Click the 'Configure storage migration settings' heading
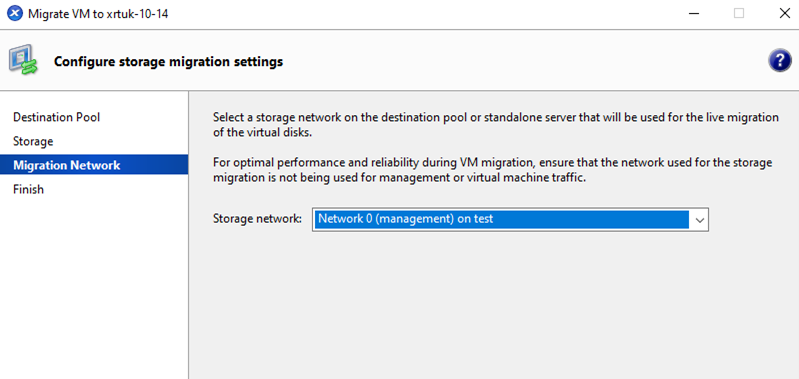This screenshot has height=379, width=799. pos(168,62)
